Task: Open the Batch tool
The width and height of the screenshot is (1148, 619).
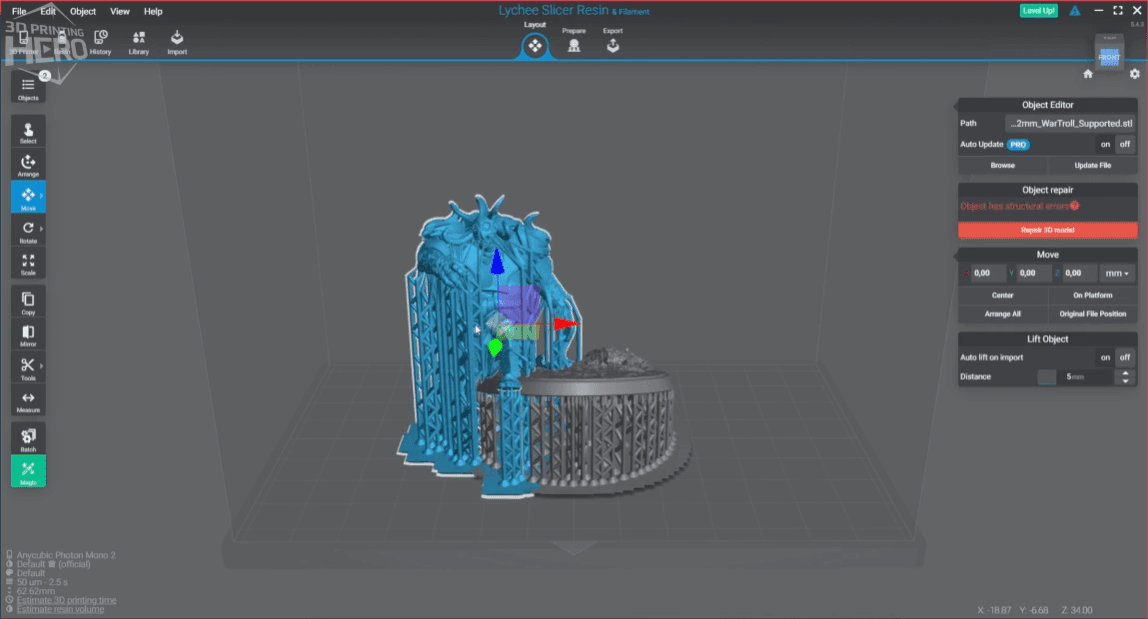Action: pyautogui.click(x=28, y=440)
